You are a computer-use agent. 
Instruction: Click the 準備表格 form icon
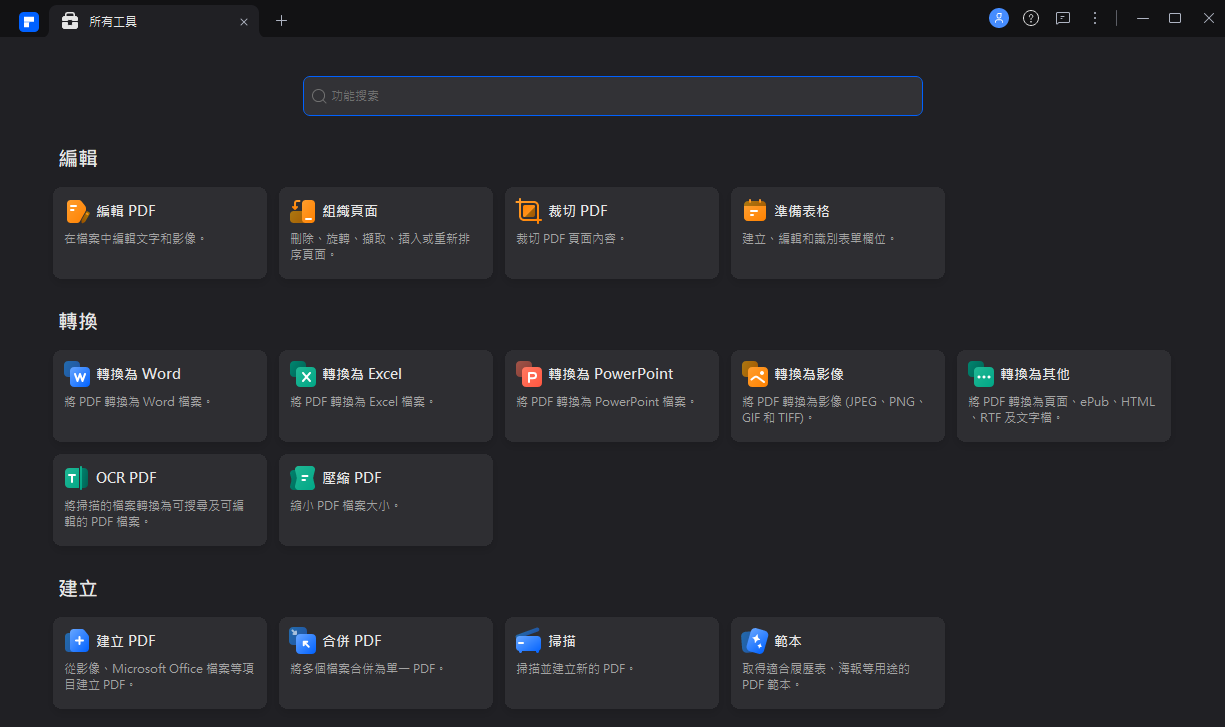point(755,211)
